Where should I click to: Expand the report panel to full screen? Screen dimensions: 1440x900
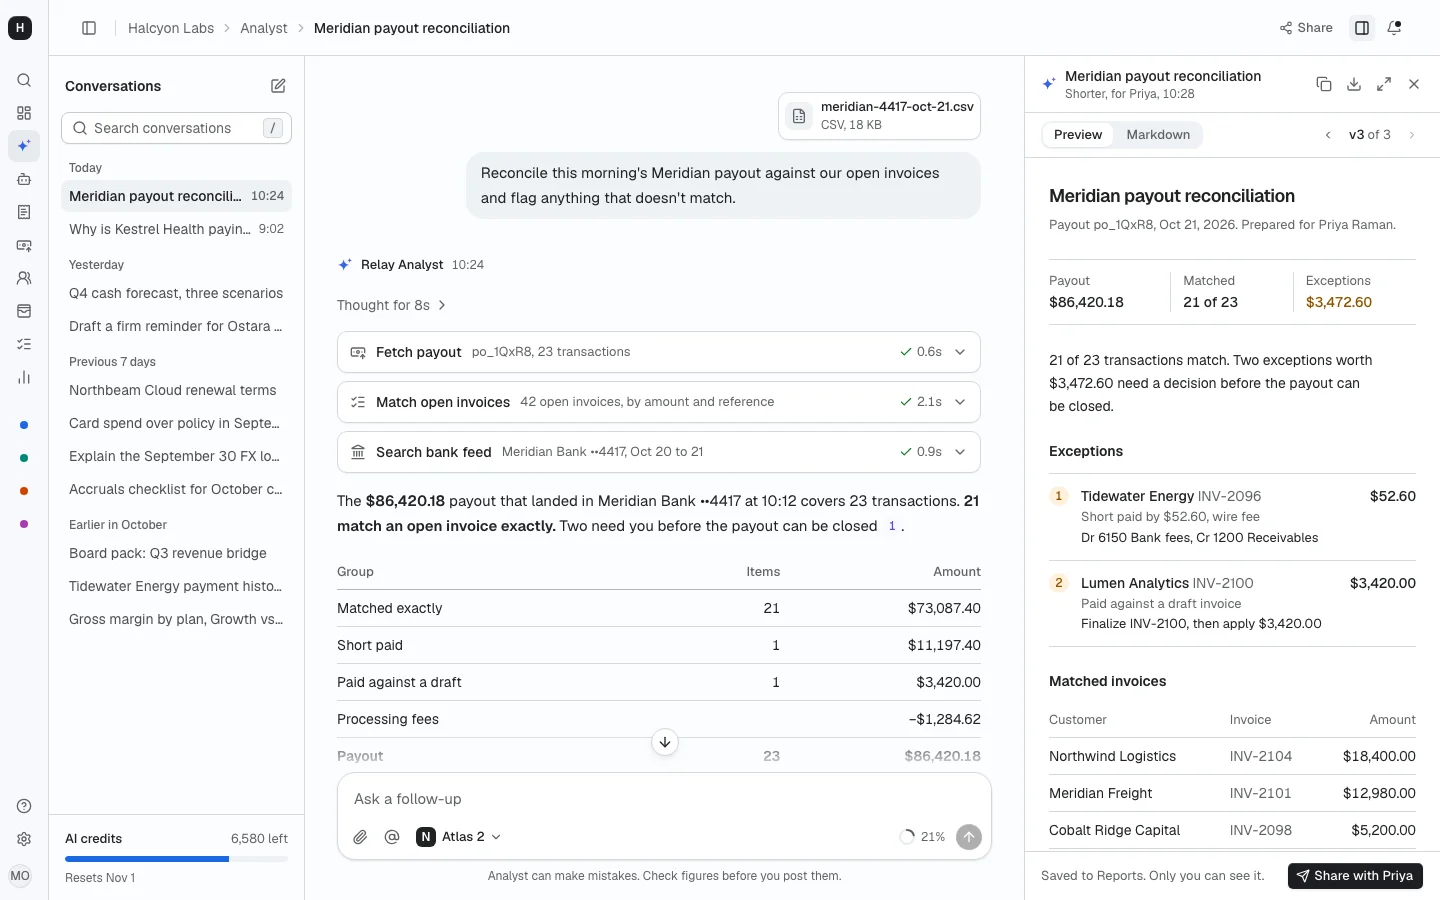(x=1384, y=84)
